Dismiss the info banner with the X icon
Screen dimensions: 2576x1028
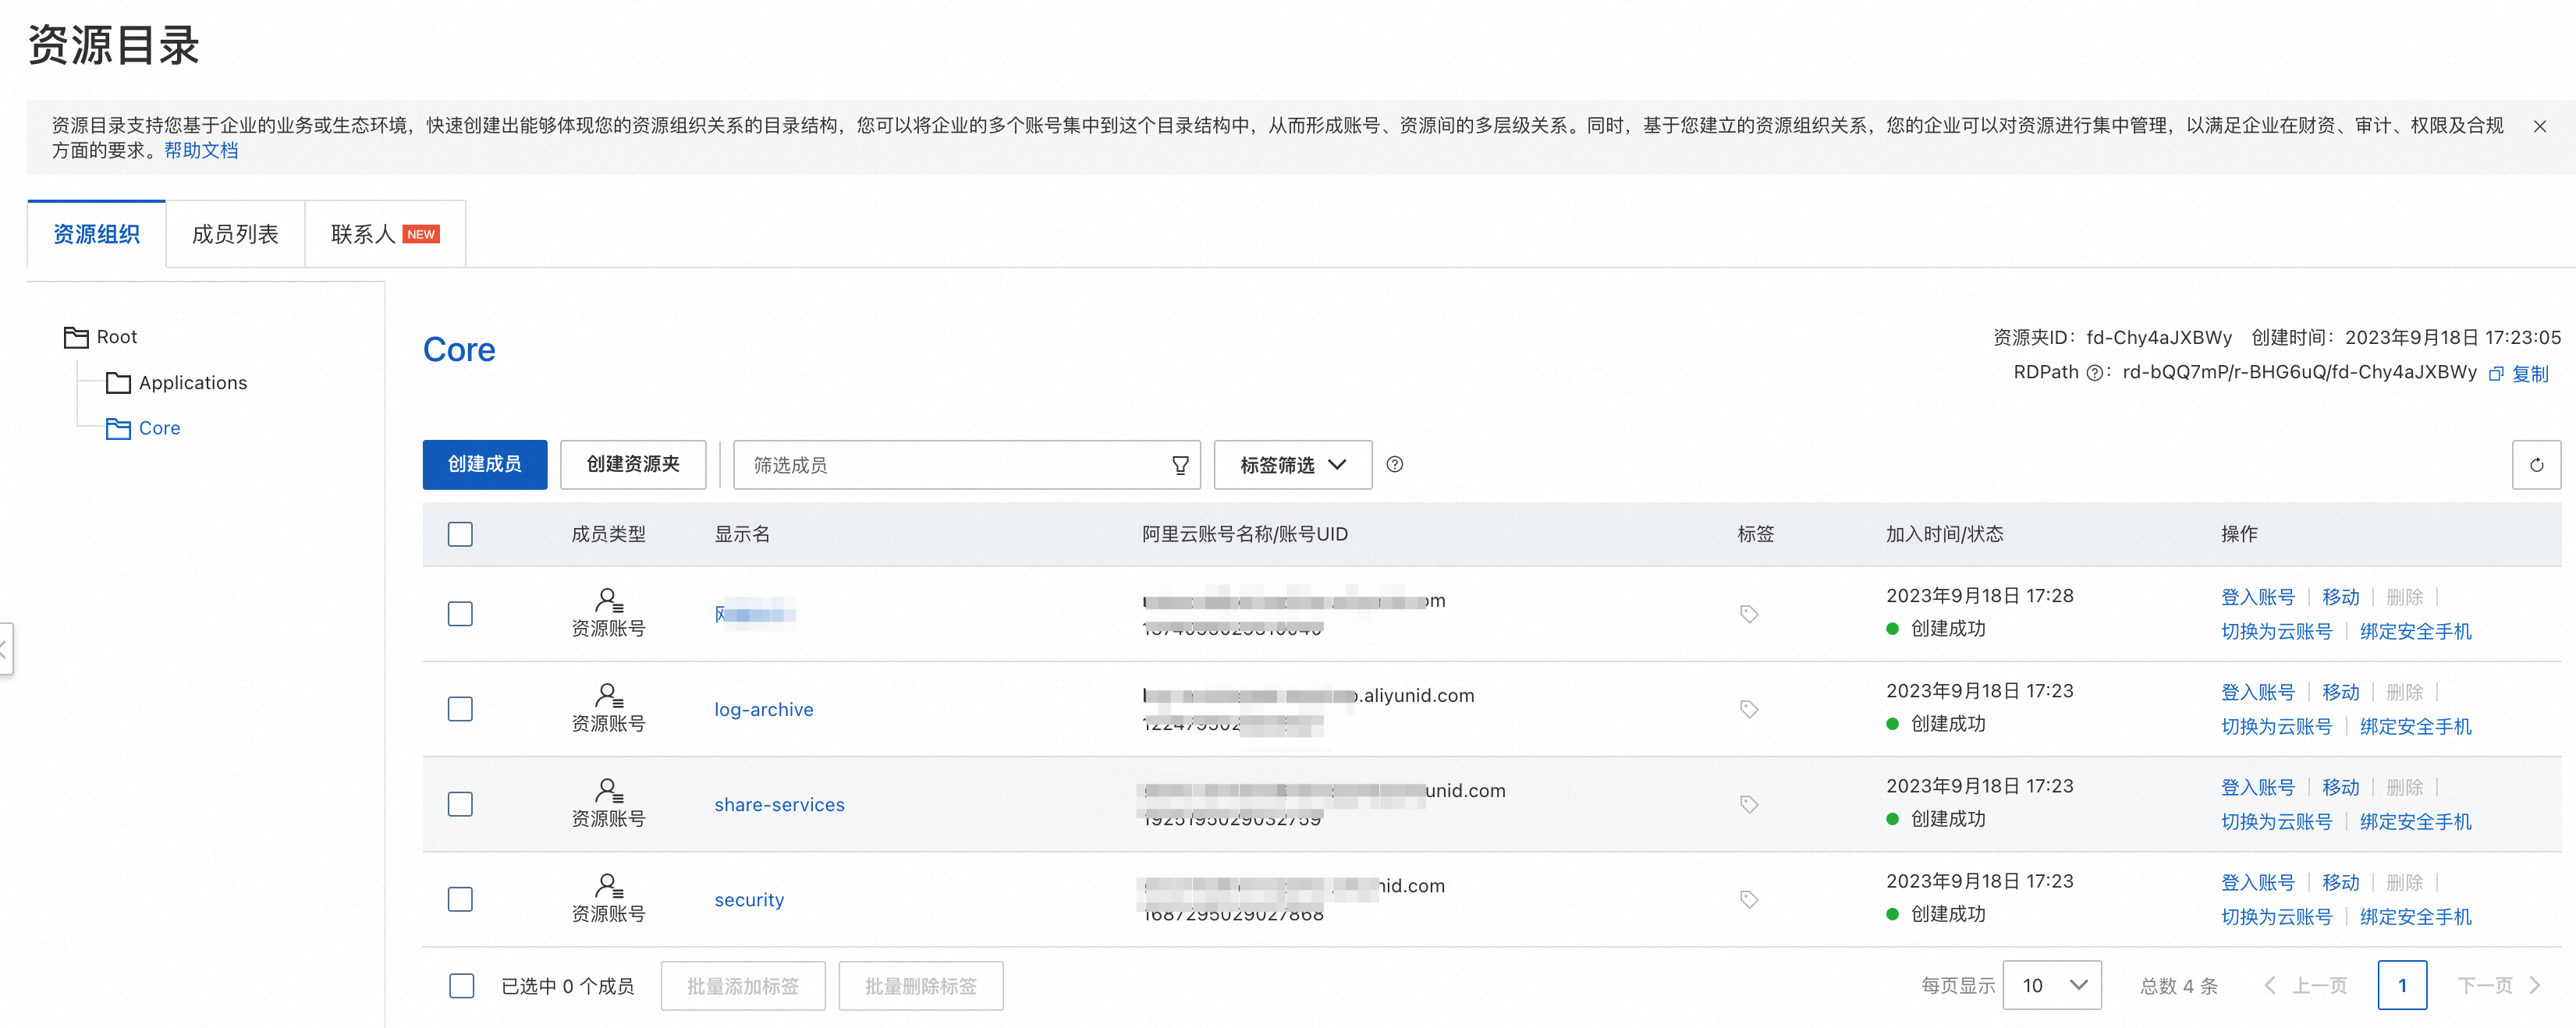click(x=2539, y=126)
